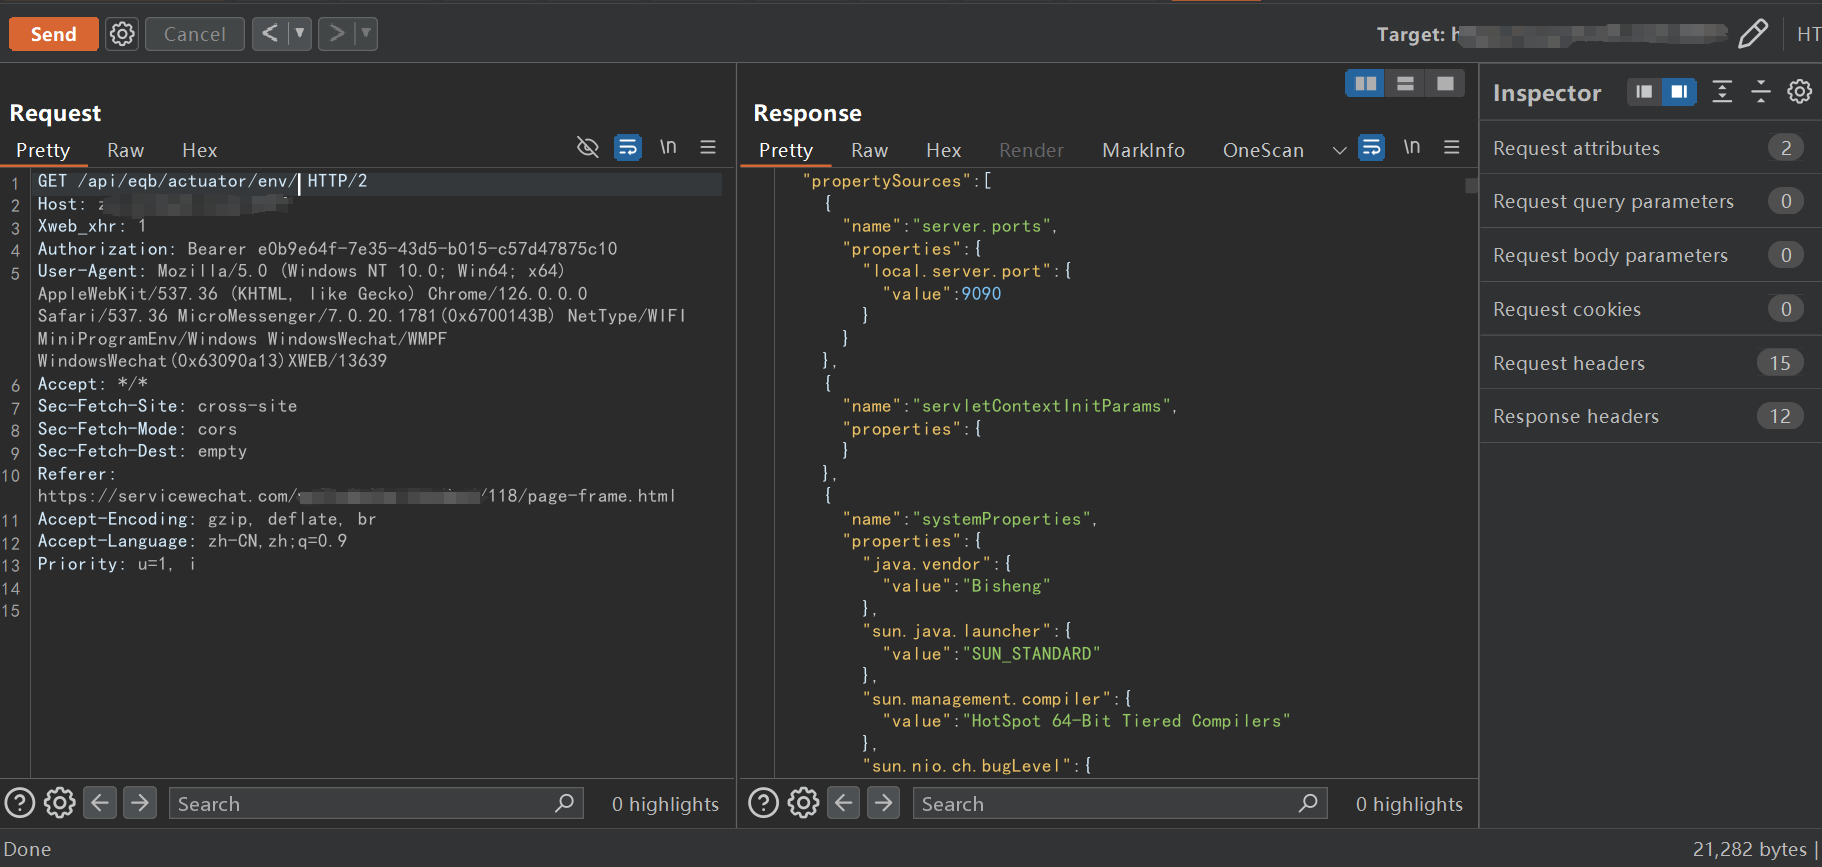The height and width of the screenshot is (867, 1822).
Task: Go forward to next request in history
Action: 337,34
